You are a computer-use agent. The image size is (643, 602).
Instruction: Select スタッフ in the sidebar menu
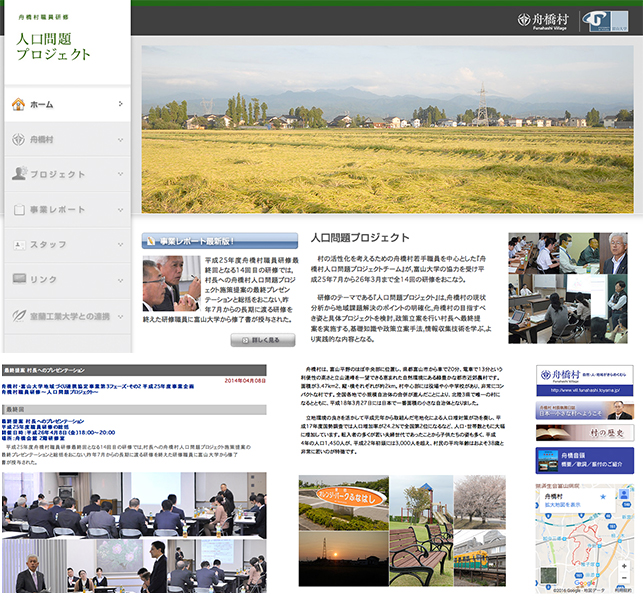pyautogui.click(x=68, y=245)
